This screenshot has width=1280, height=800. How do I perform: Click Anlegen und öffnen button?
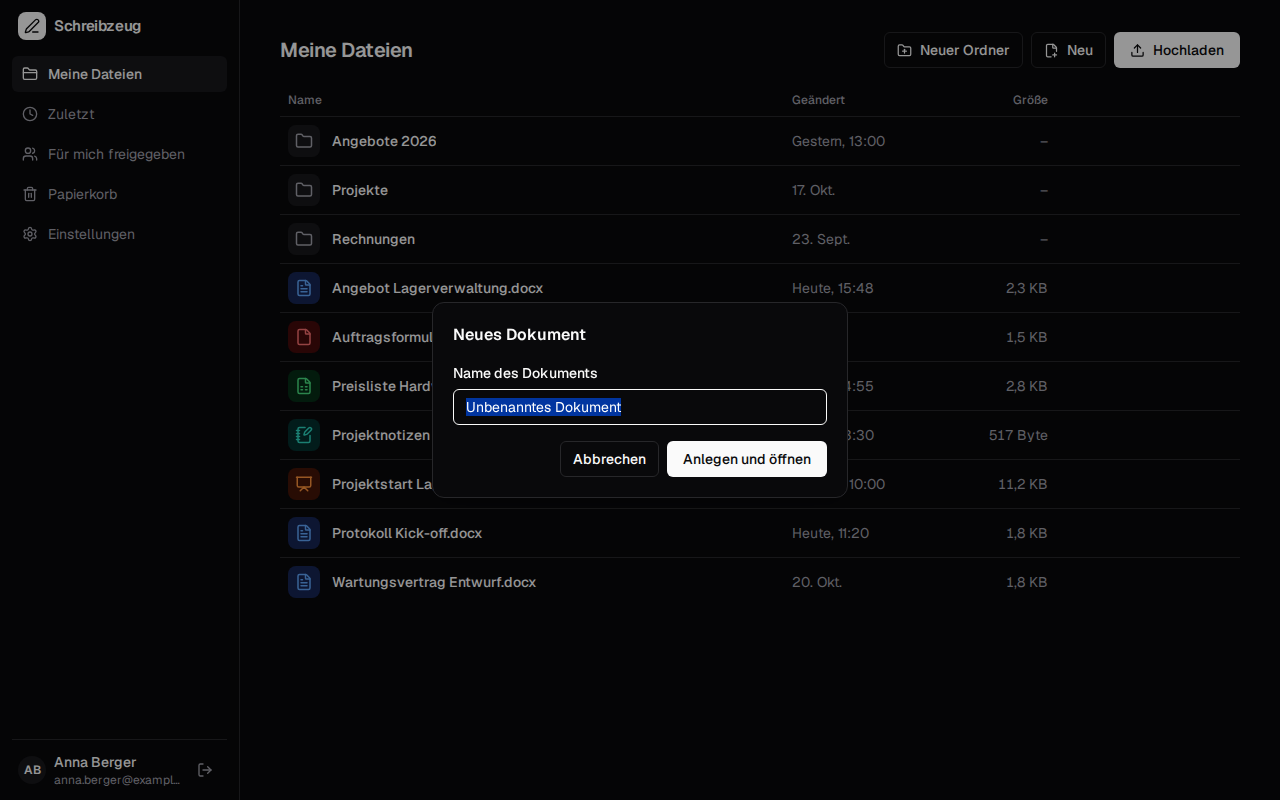(x=747, y=459)
